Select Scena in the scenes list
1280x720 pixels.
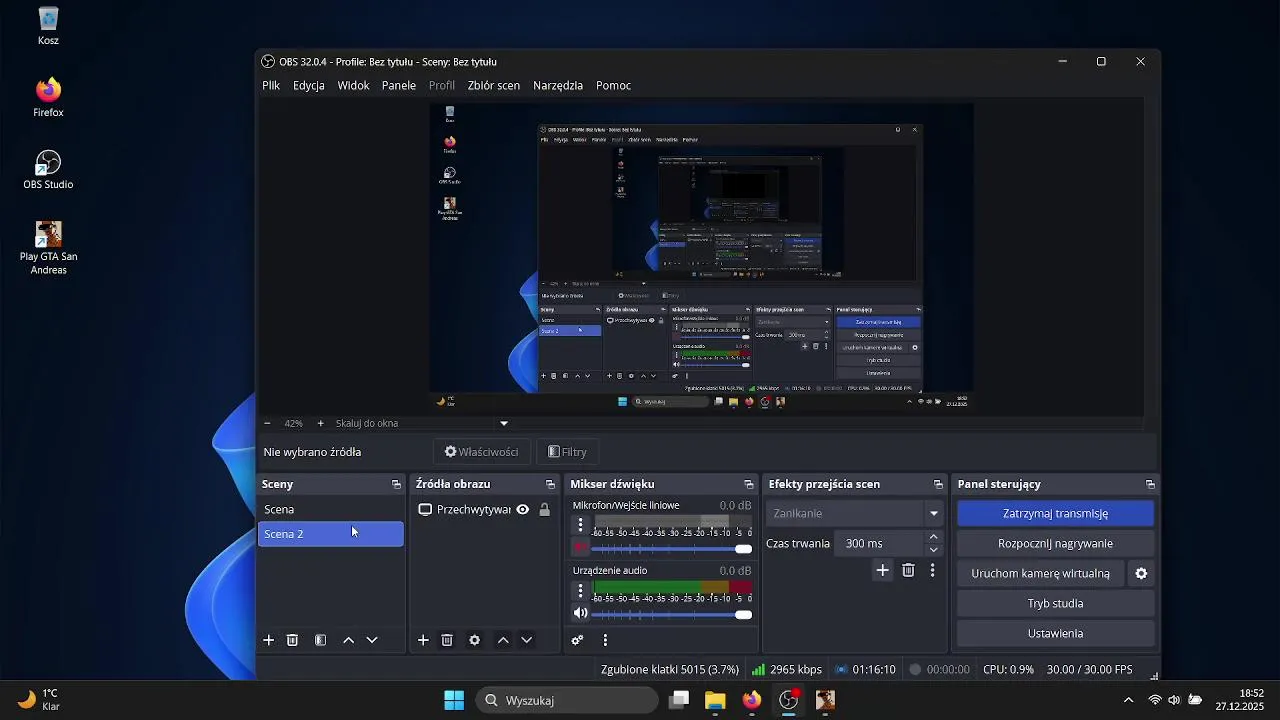tap(331, 510)
